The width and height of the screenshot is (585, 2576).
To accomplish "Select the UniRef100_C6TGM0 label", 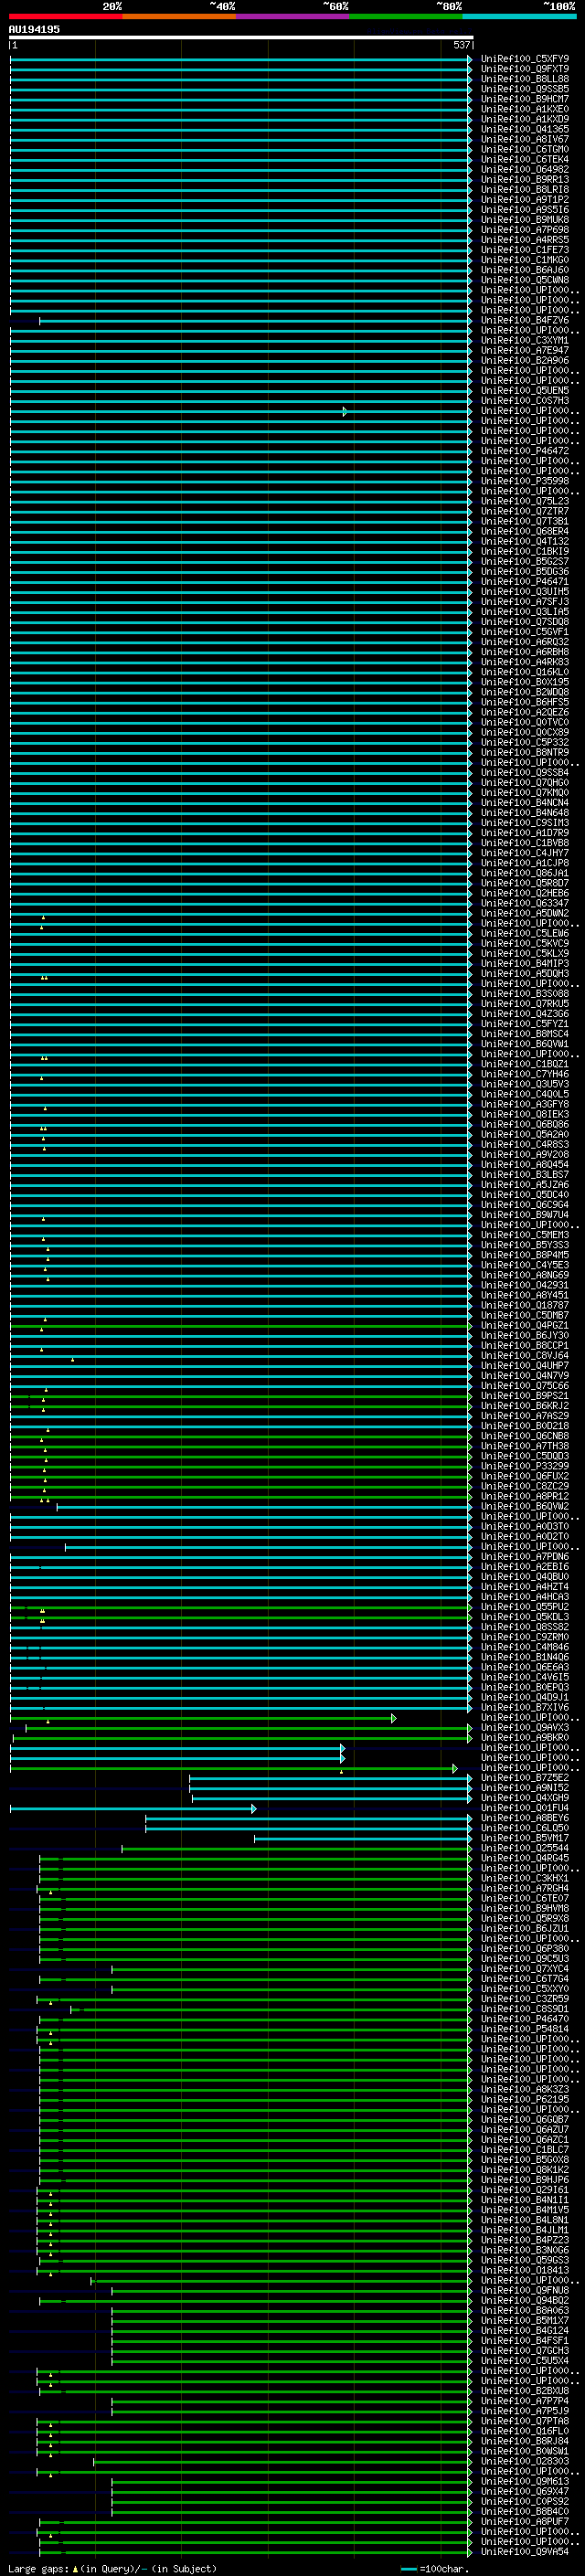I will (525, 149).
